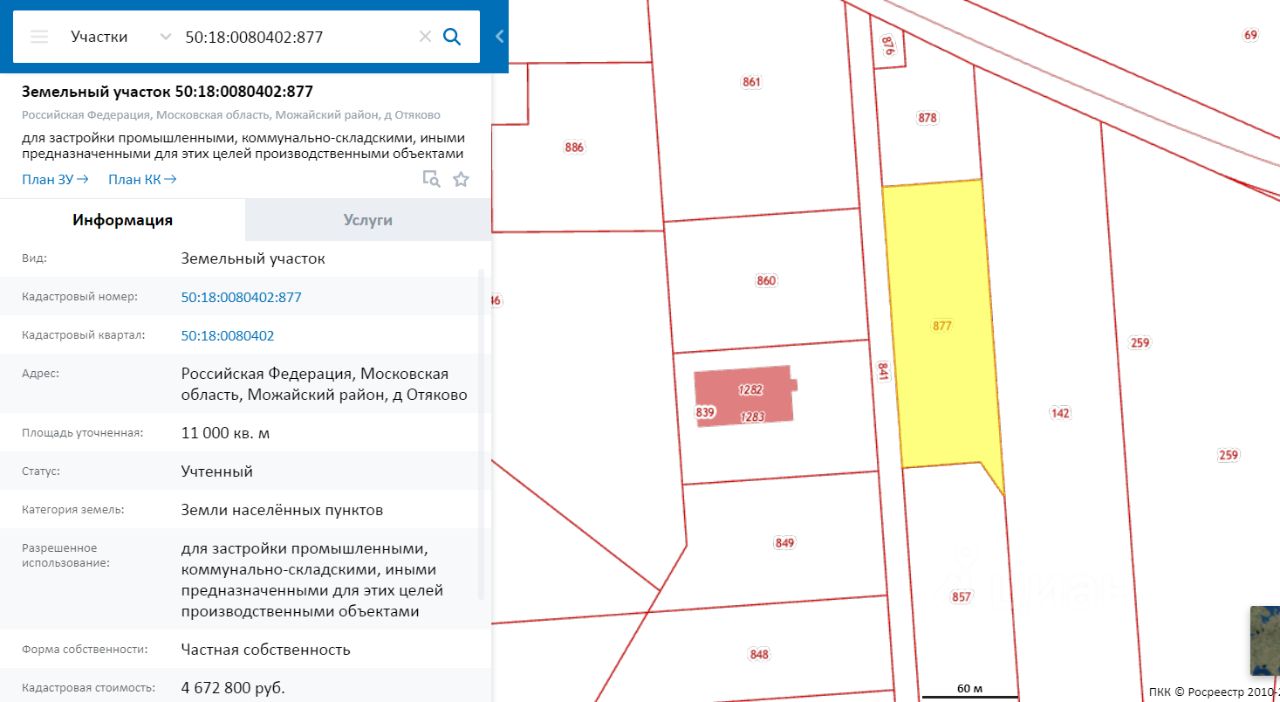Click parcel label 878 on map
Screen dimensions: 1280x702
tap(927, 118)
